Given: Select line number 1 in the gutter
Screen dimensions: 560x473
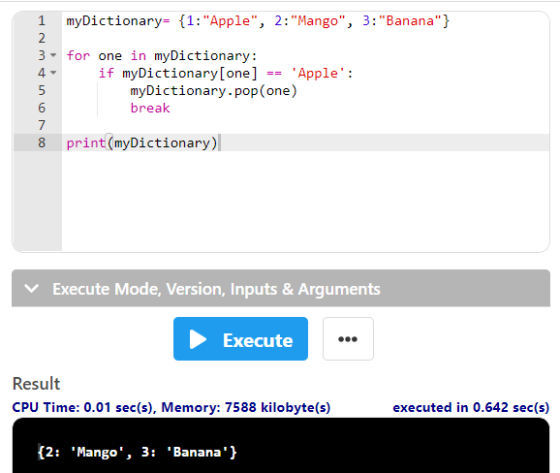Looking at the screenshot, I should click(42, 21).
